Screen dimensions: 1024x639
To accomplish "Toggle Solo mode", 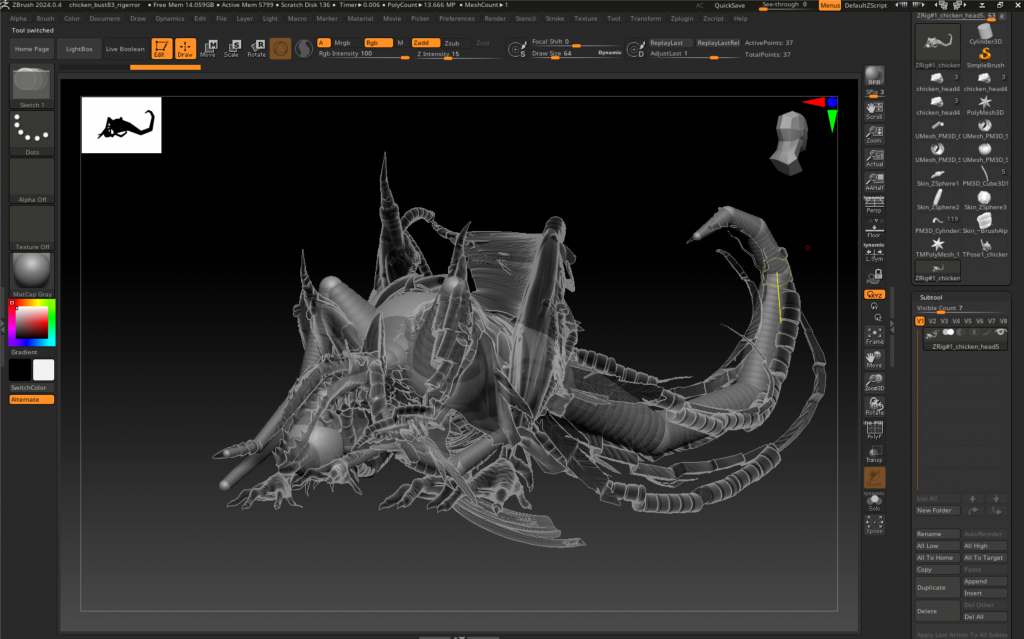I will [874, 501].
